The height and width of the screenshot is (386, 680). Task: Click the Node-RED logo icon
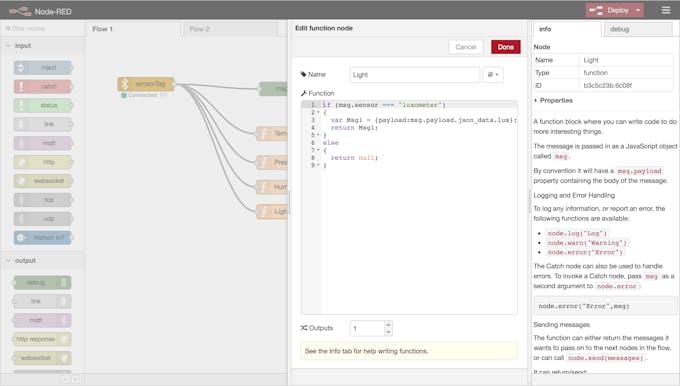coord(20,11)
